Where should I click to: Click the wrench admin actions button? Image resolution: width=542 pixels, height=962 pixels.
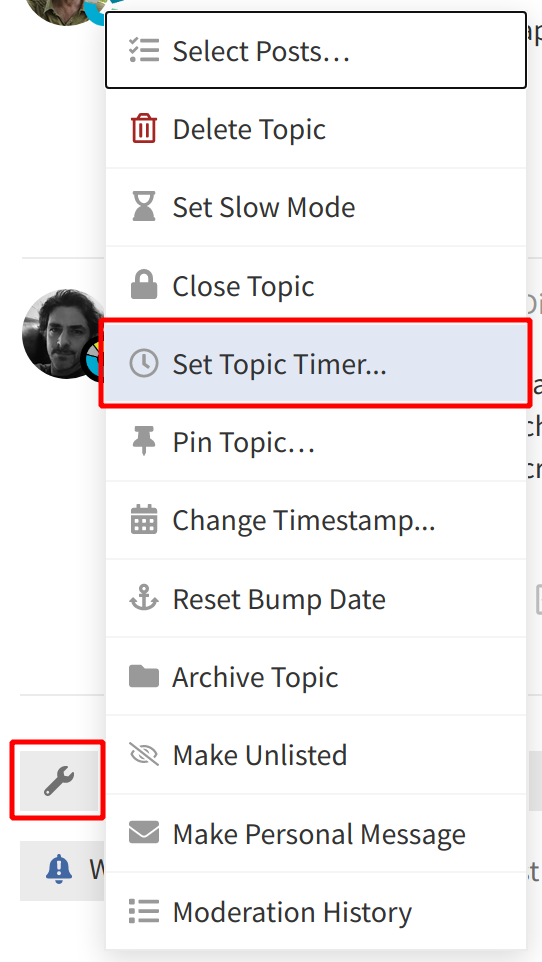59,781
